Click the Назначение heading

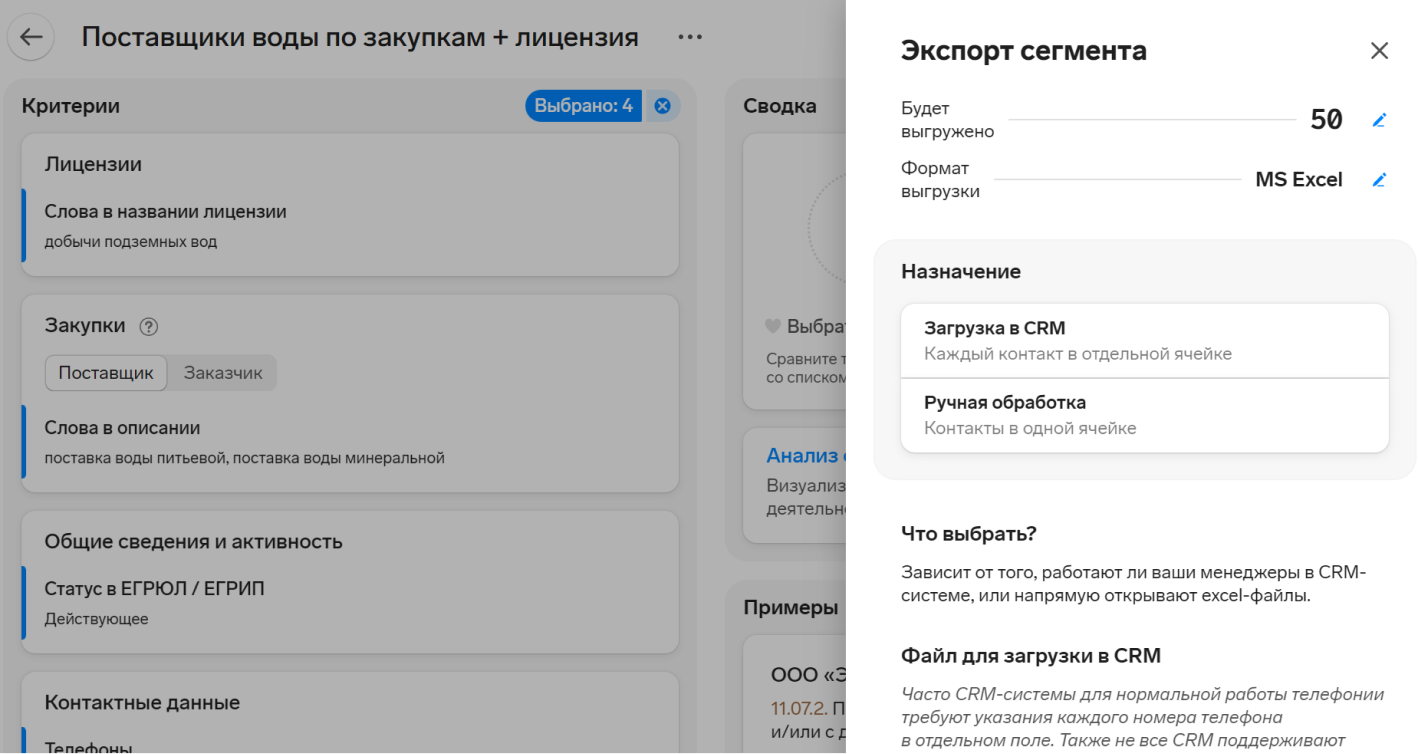pyautogui.click(x=961, y=271)
